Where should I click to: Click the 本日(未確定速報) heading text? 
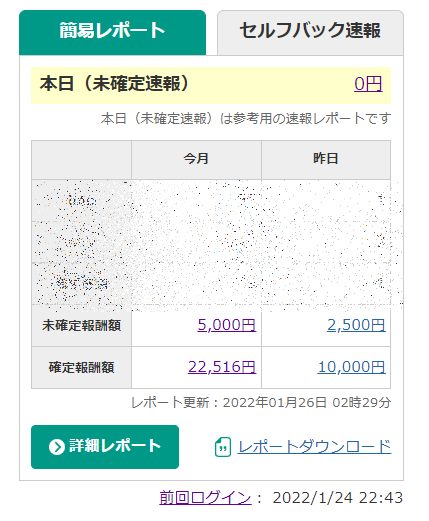pos(114,84)
